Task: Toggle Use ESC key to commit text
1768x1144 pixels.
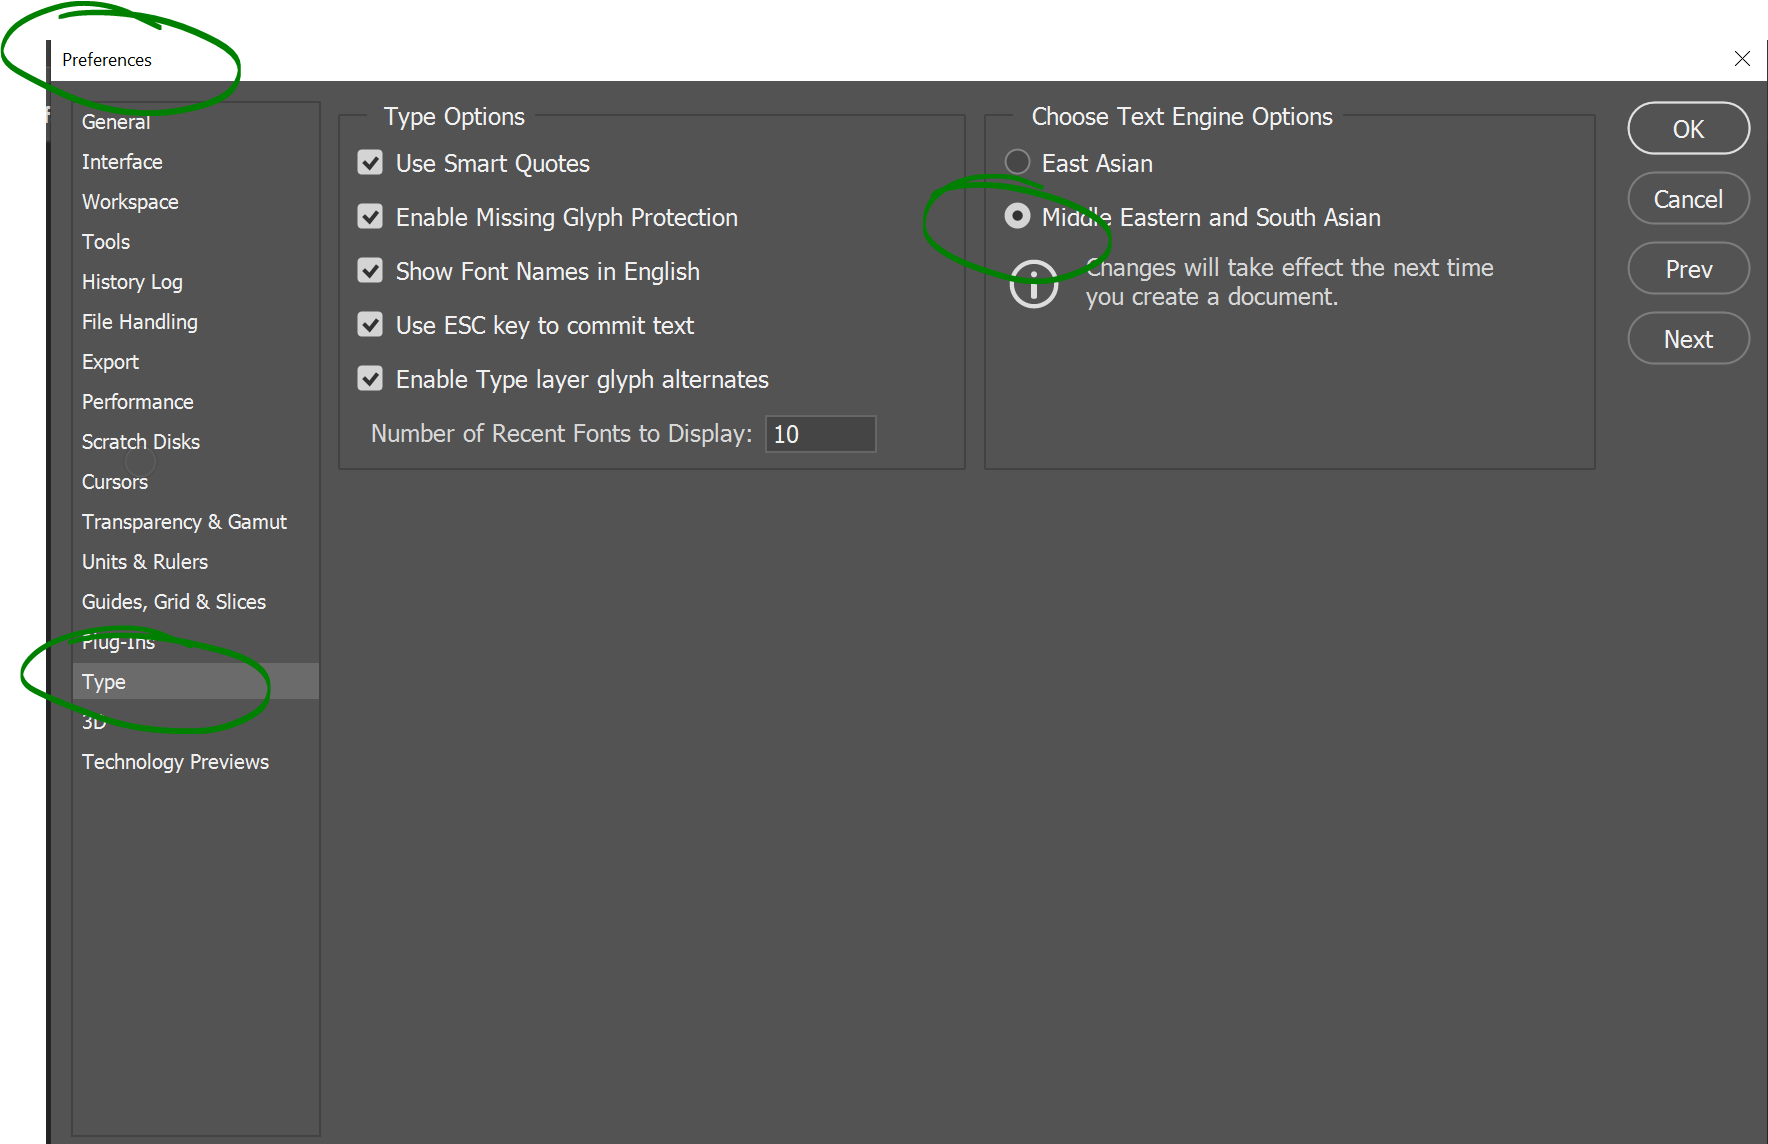Action: (x=370, y=325)
